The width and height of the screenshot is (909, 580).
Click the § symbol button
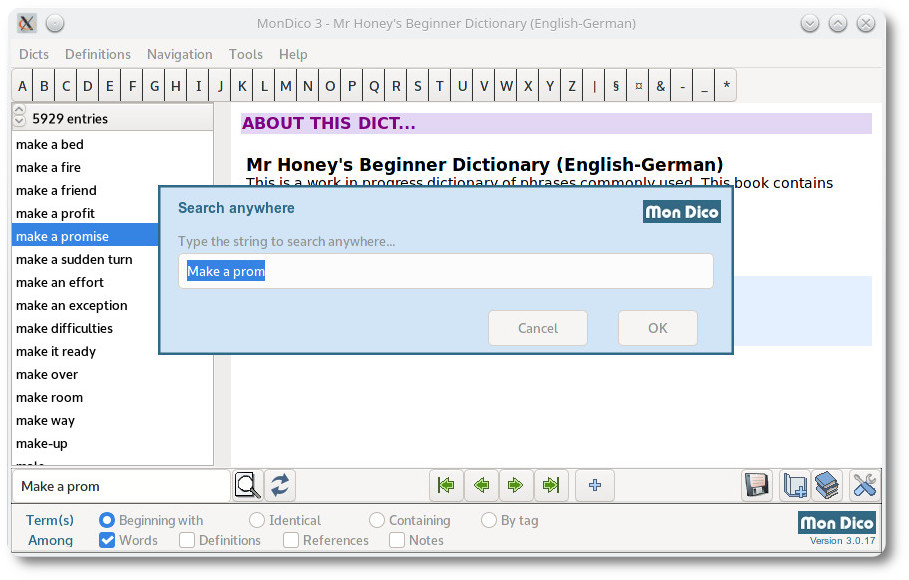tap(616, 86)
